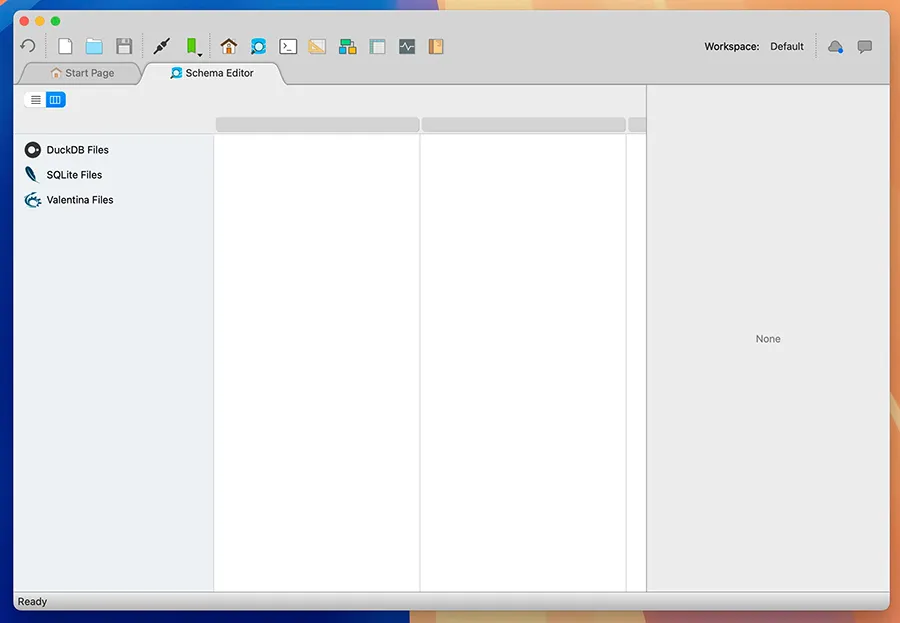Open the Start Page via house toolbar icon

[229, 46]
